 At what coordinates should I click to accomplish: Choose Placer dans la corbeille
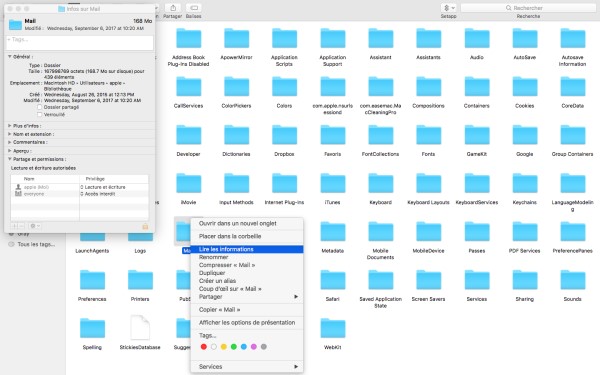tap(247, 236)
